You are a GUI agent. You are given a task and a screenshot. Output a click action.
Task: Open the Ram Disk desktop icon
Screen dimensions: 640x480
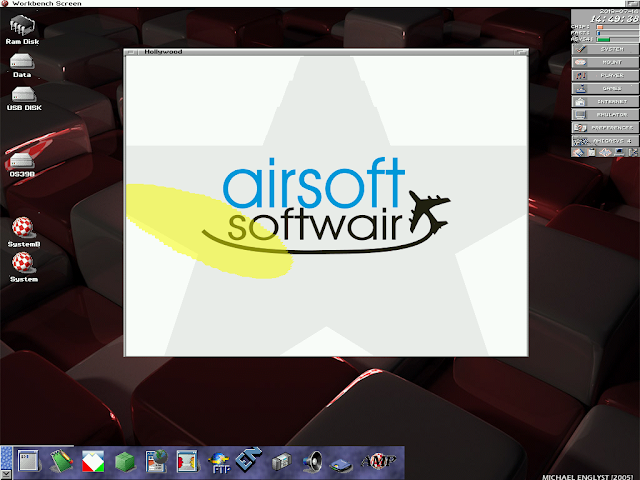tap(22, 29)
